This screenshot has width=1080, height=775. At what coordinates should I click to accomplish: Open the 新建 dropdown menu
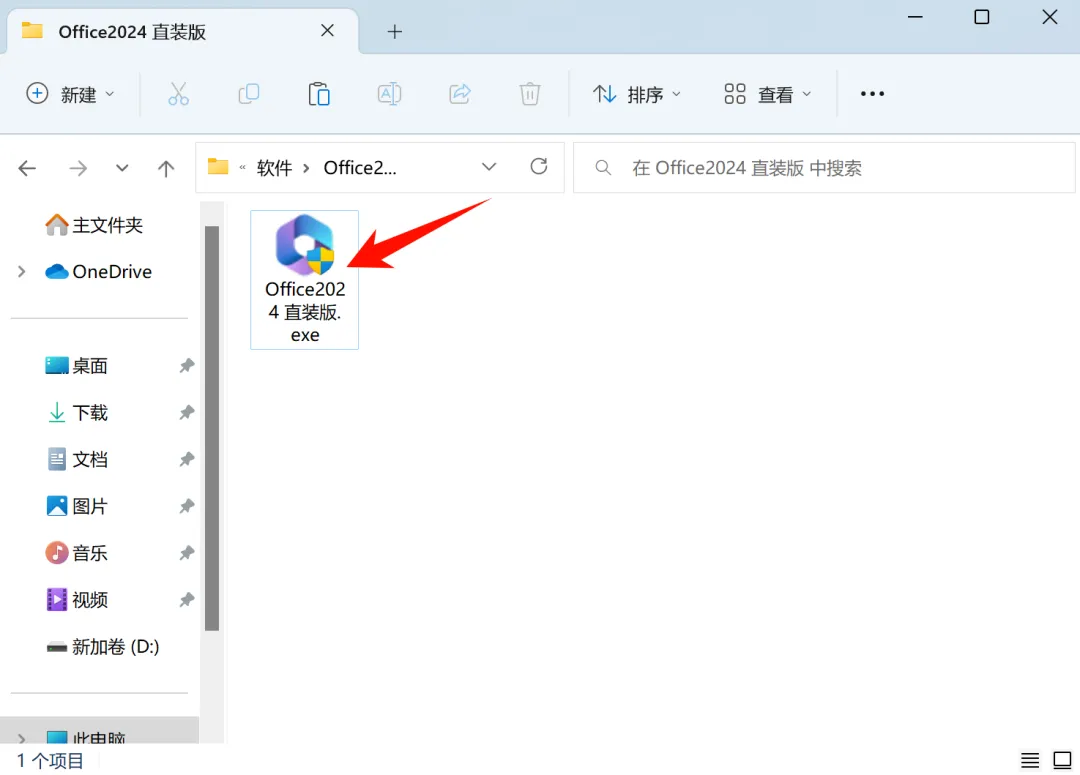point(70,94)
